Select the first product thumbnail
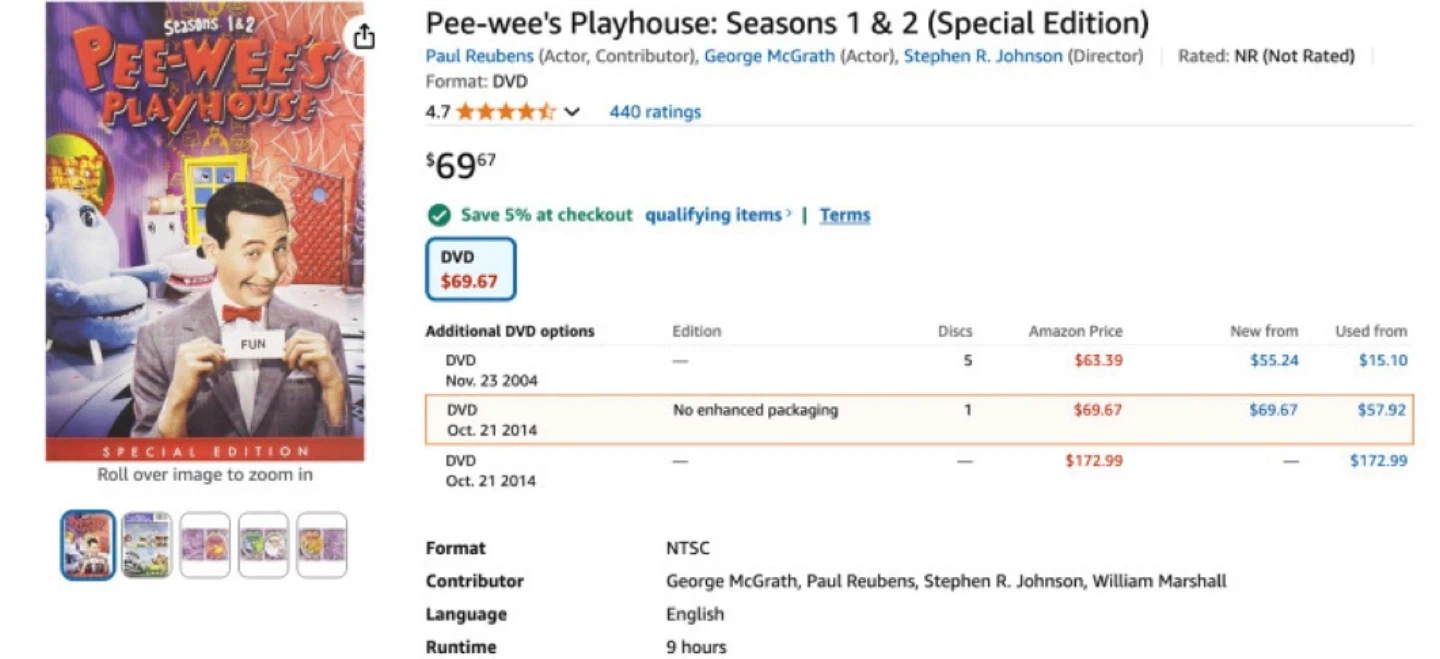Viewport: 1440px width, 659px height. pos(88,545)
